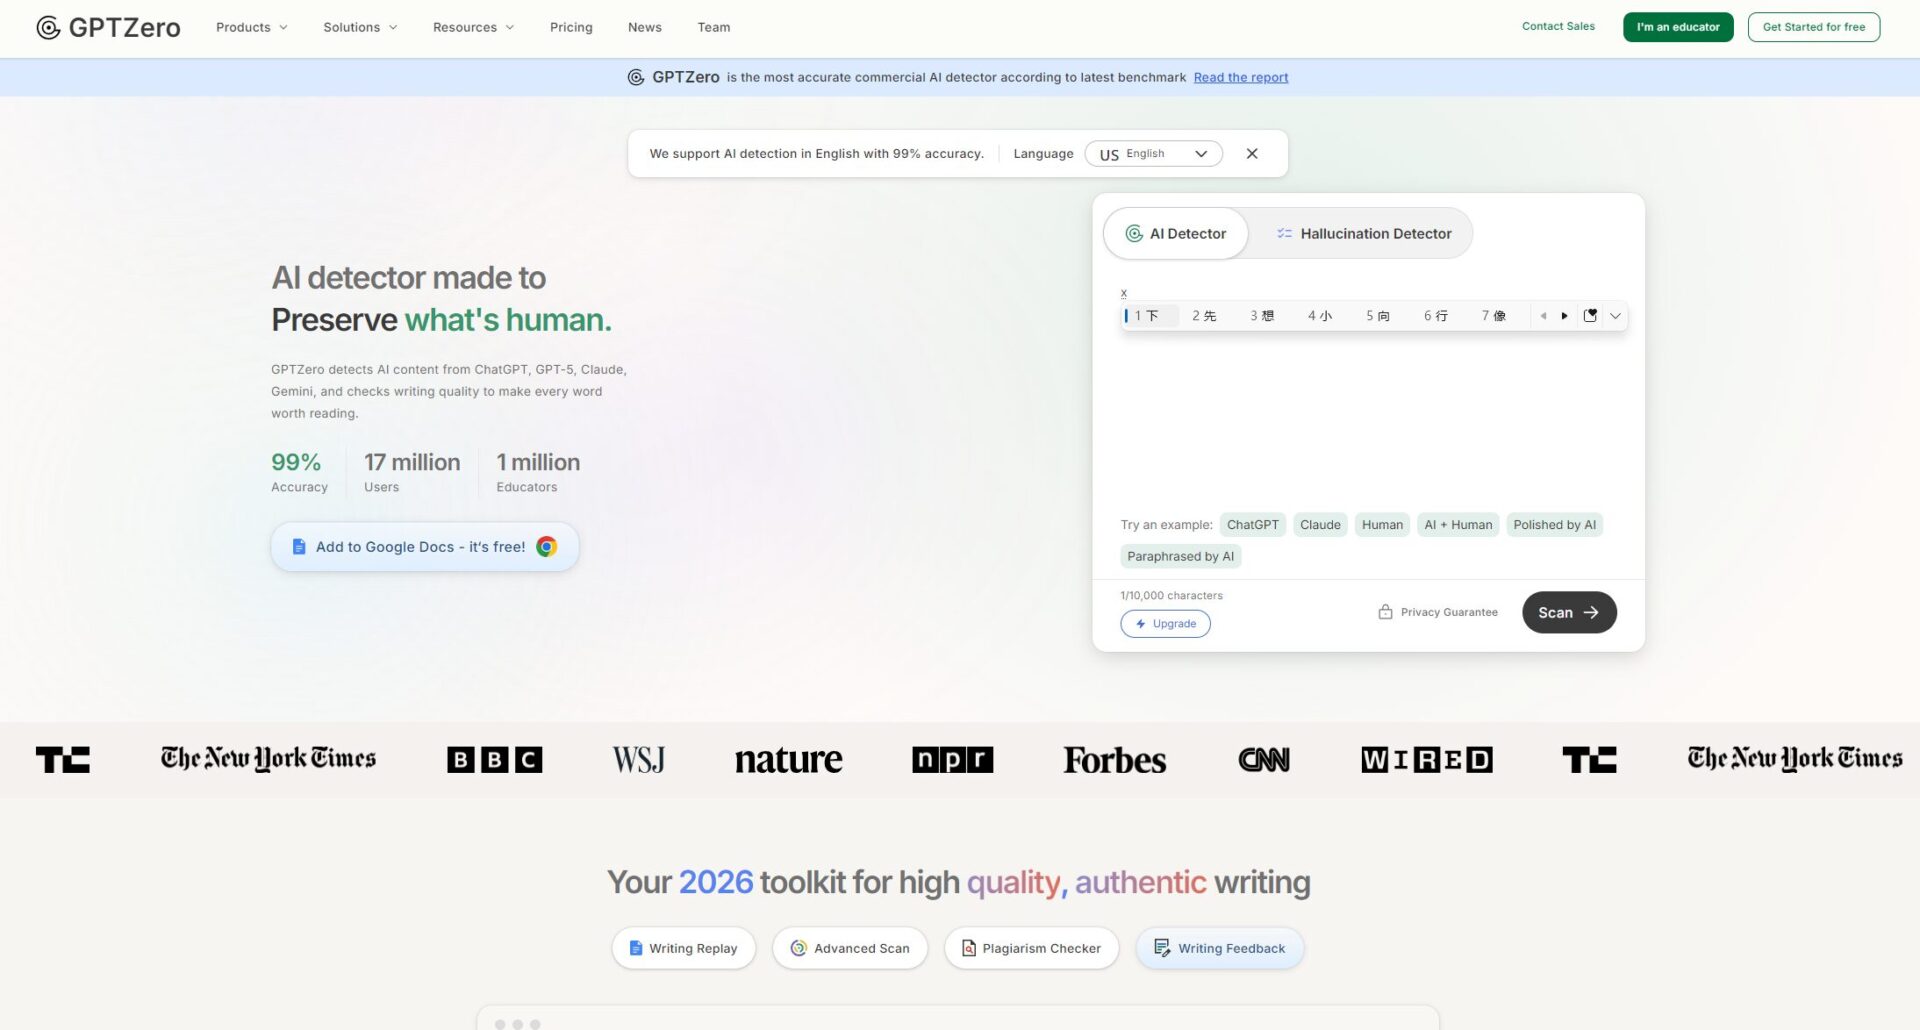Click the Upgrade button

[x=1165, y=624]
